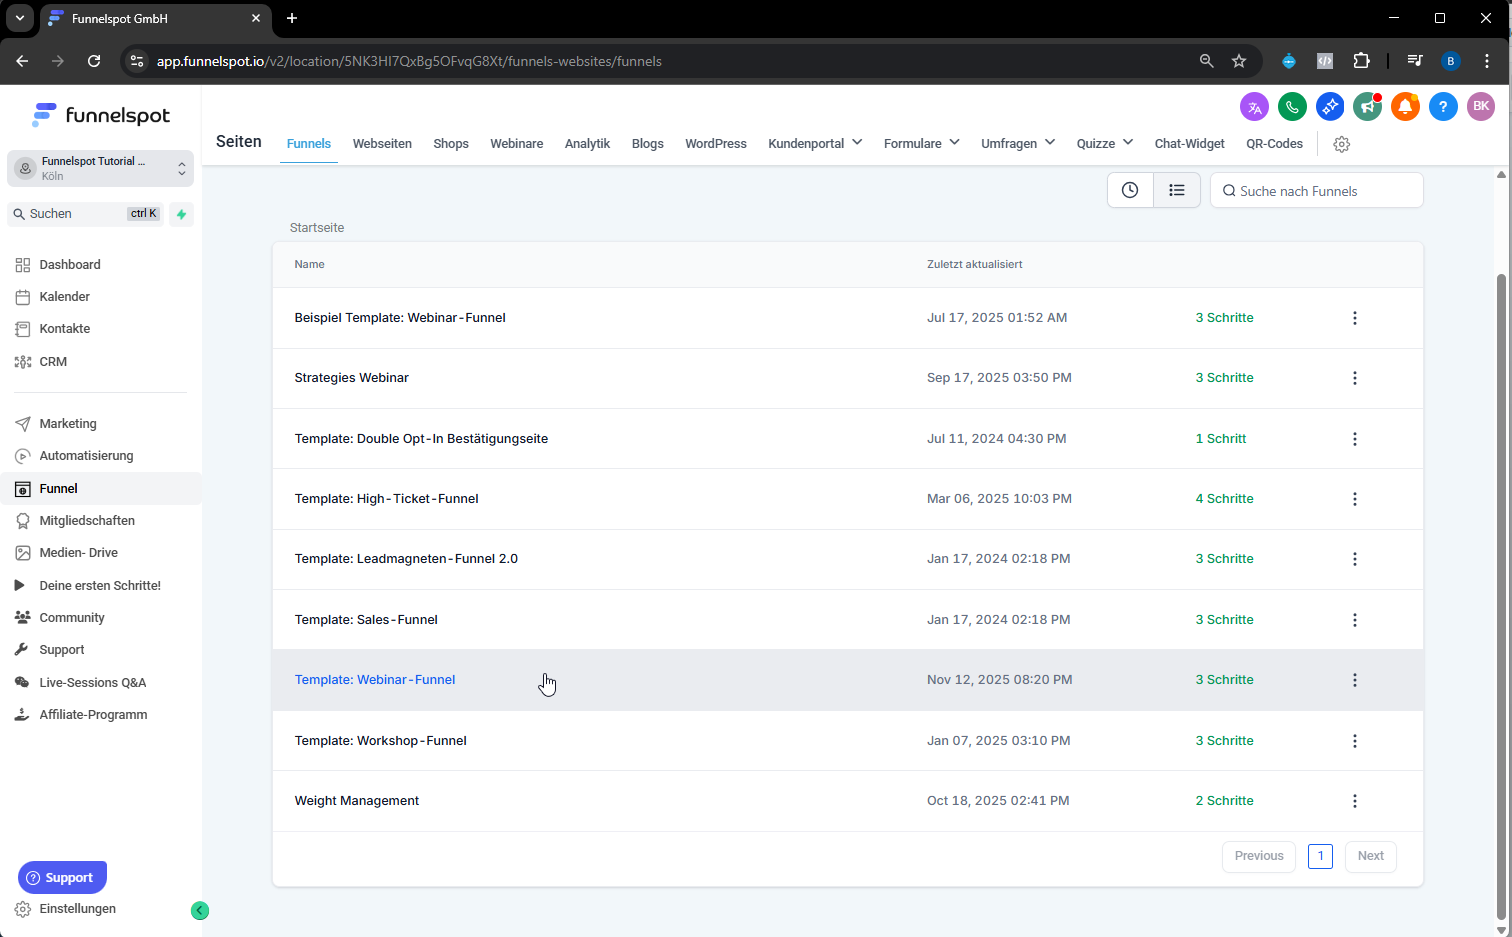Switch to recent history clock view
This screenshot has height=937, width=1512.
click(1130, 190)
